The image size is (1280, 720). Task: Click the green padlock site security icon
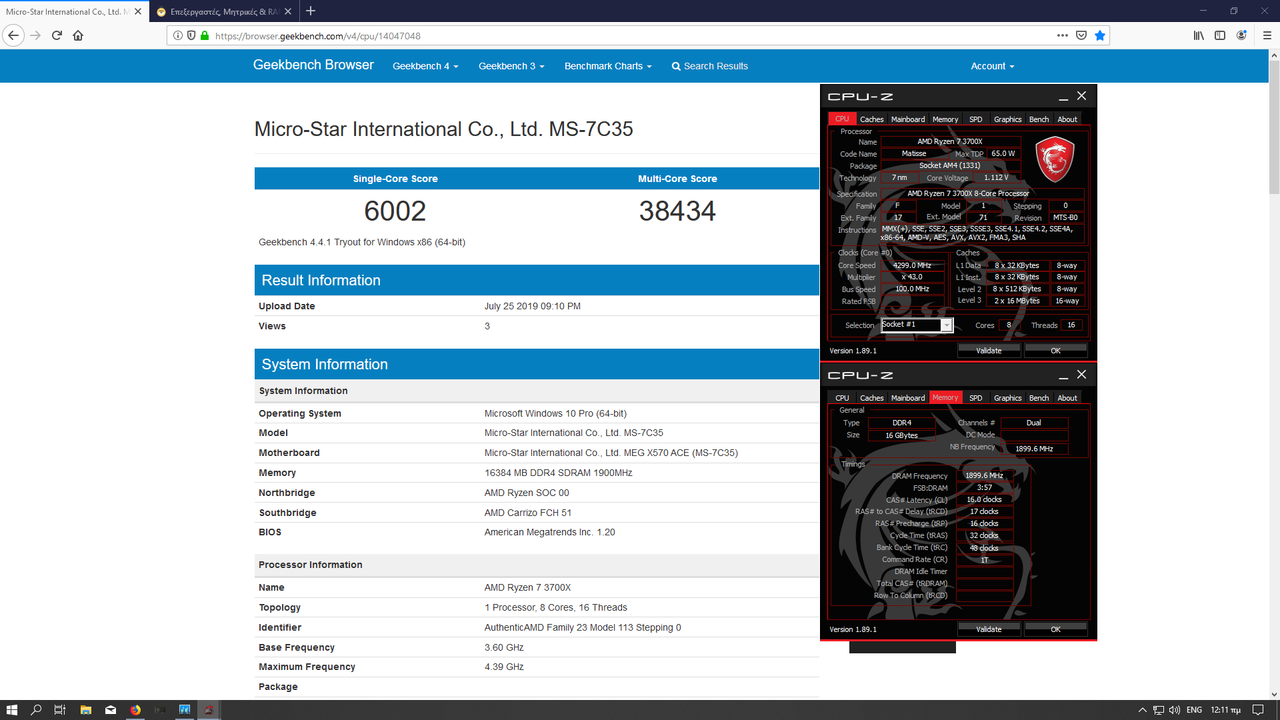point(205,35)
